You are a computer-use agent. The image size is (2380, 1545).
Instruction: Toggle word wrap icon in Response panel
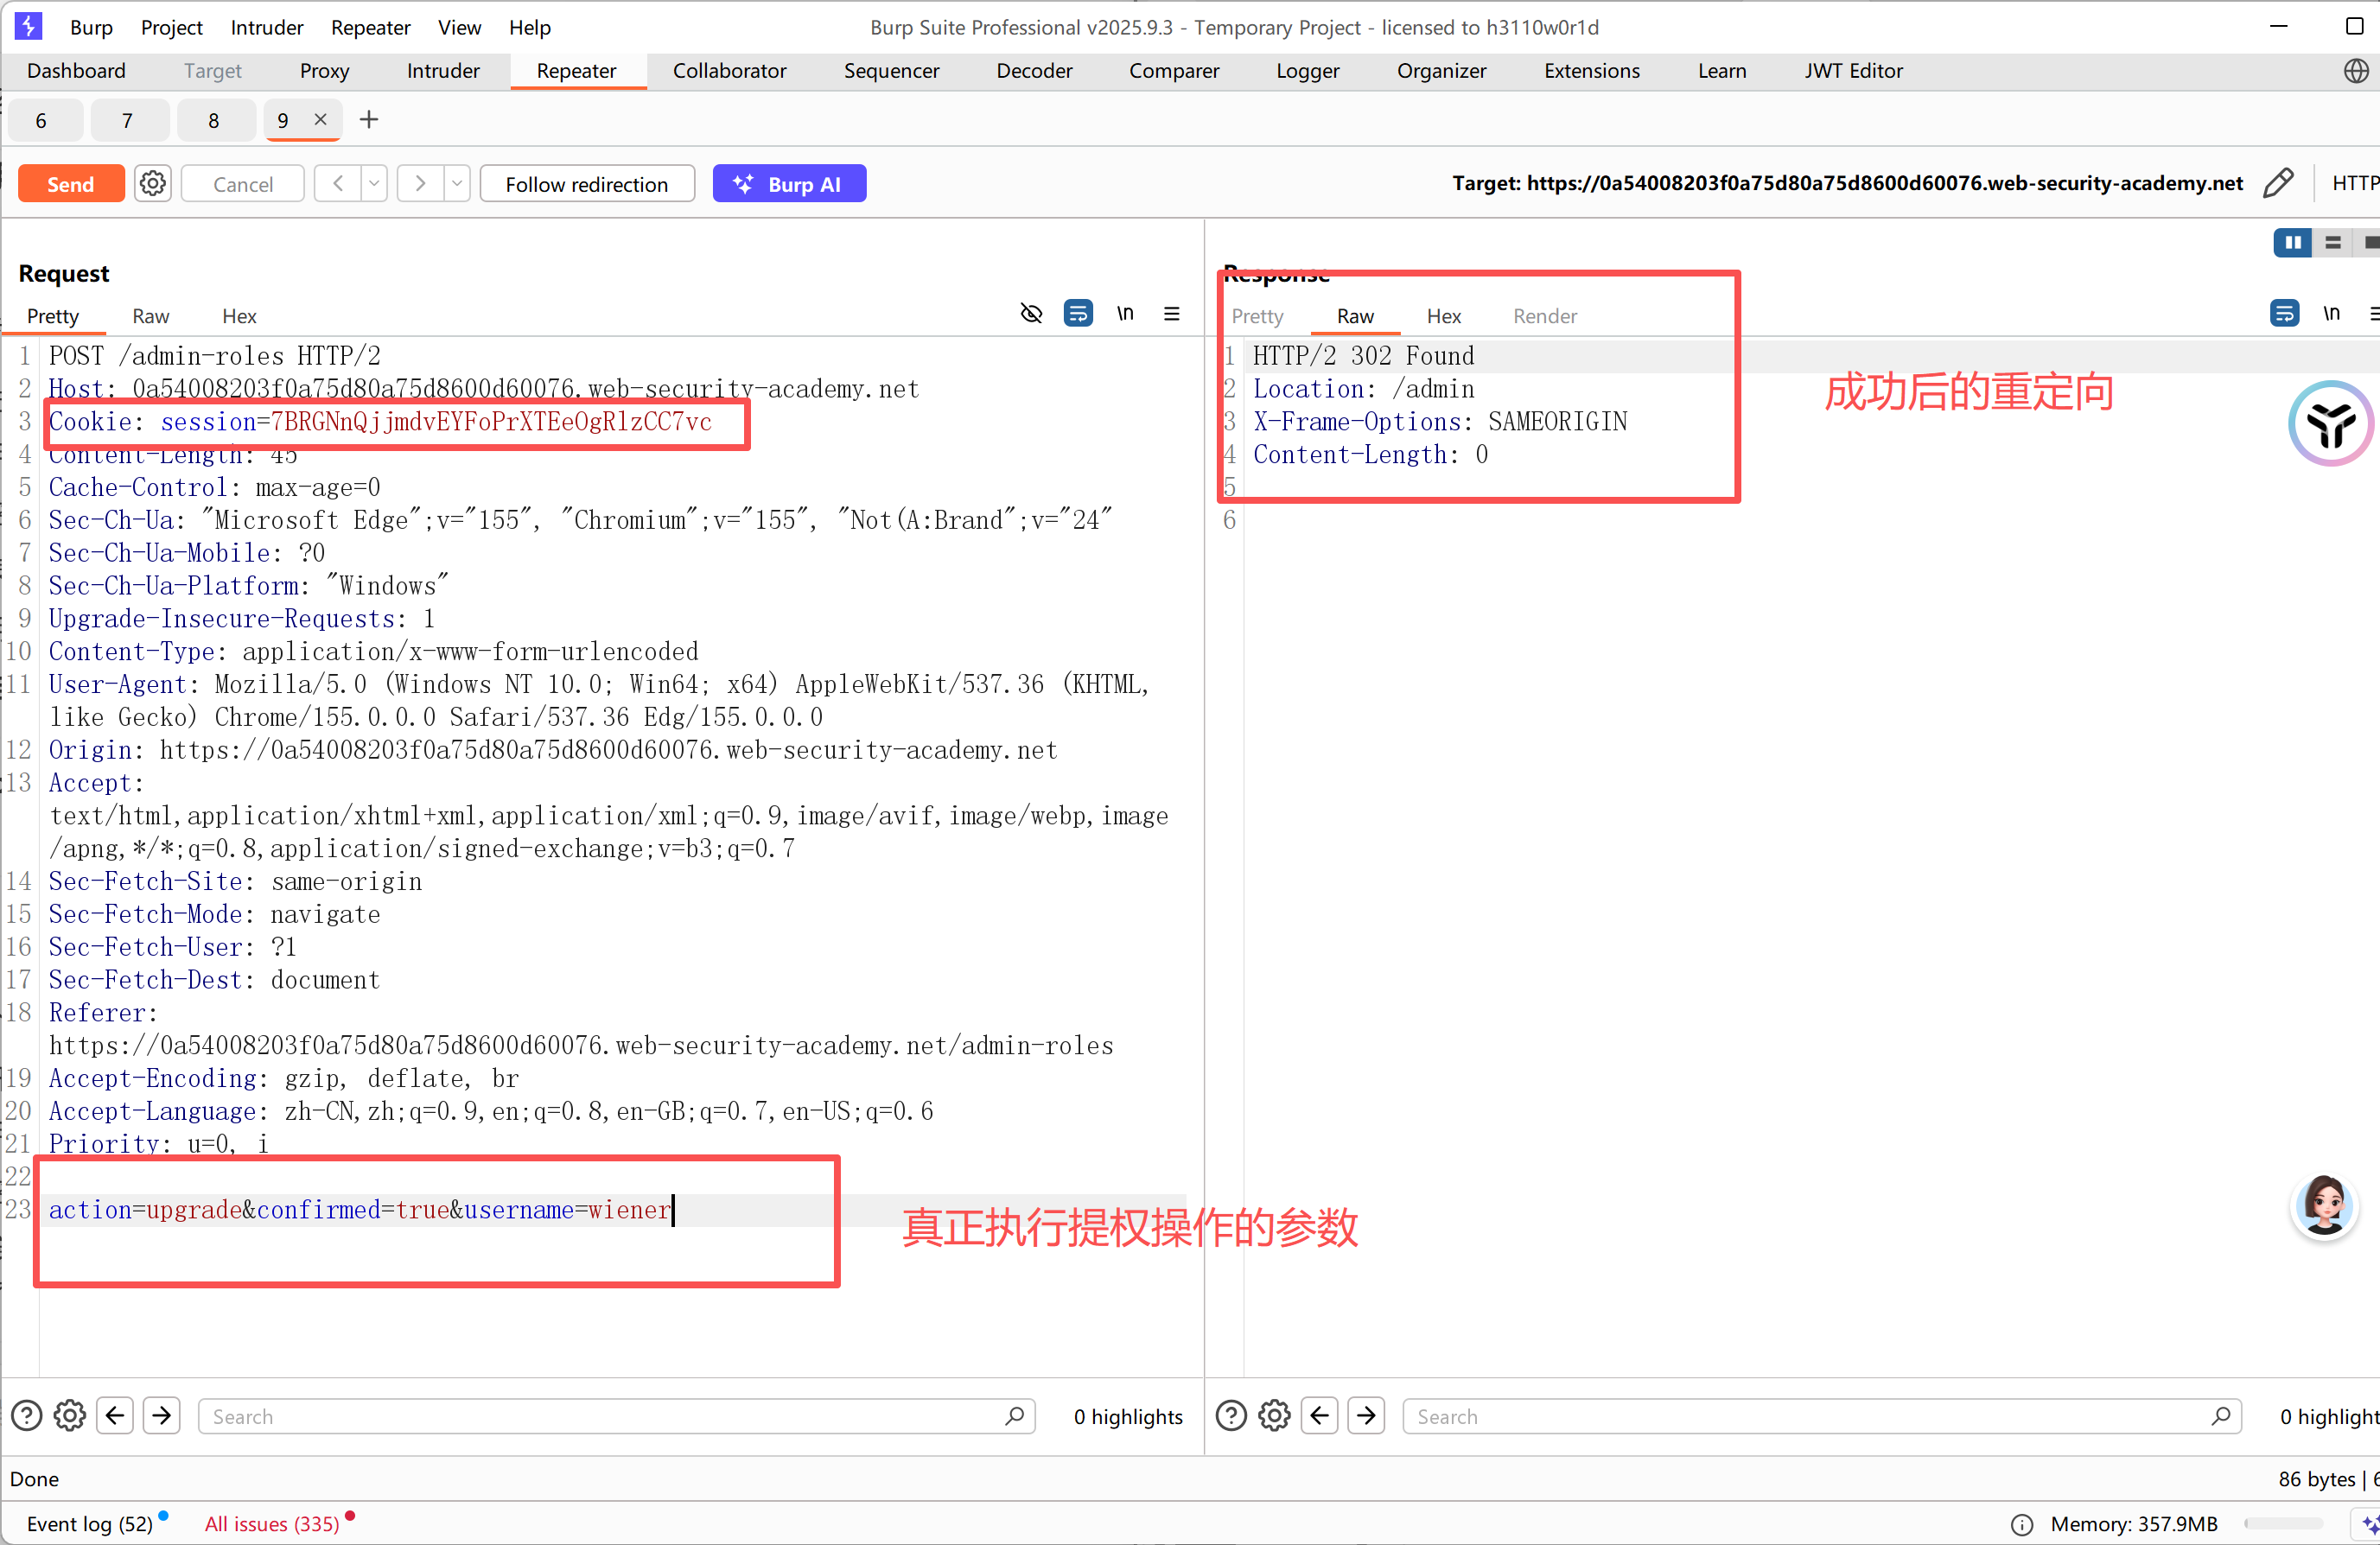pyautogui.click(x=2285, y=314)
